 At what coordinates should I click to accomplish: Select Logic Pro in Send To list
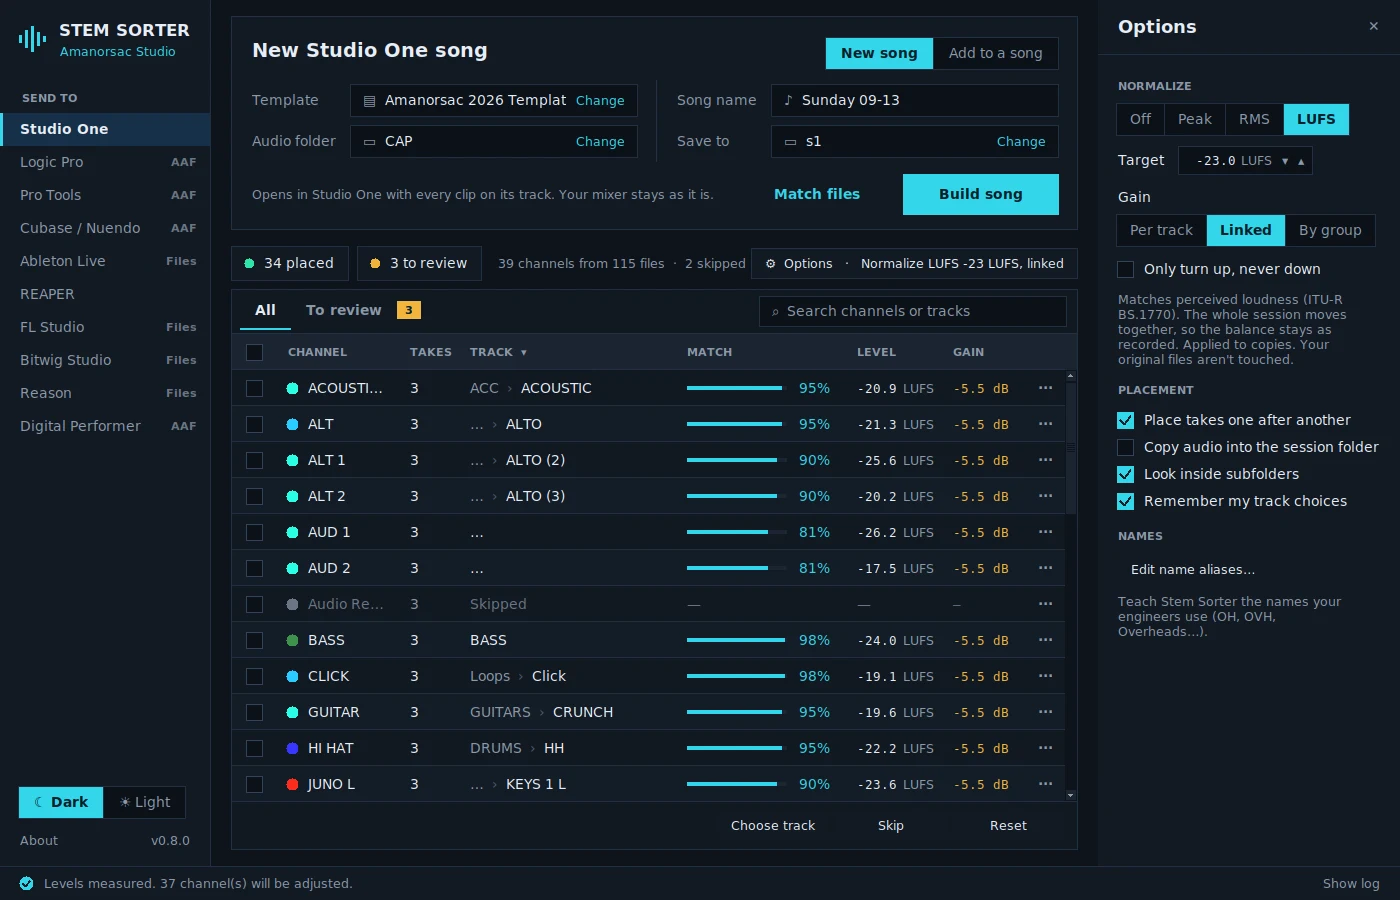coord(105,162)
